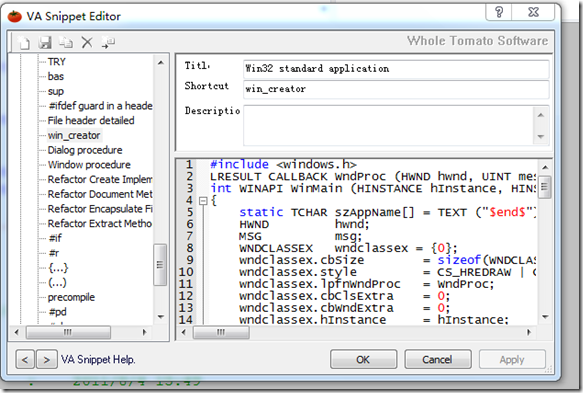Click the #include <windows.h> code line
This screenshot has width=583, height=393.
click(283, 164)
